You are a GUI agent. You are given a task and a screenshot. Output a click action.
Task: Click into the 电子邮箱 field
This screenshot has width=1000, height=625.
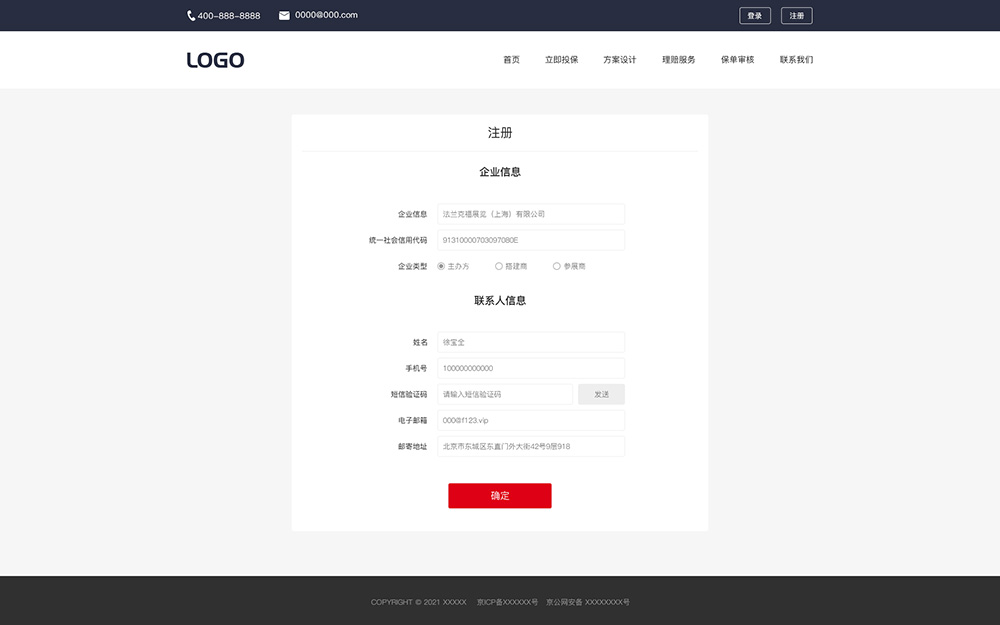coord(531,420)
